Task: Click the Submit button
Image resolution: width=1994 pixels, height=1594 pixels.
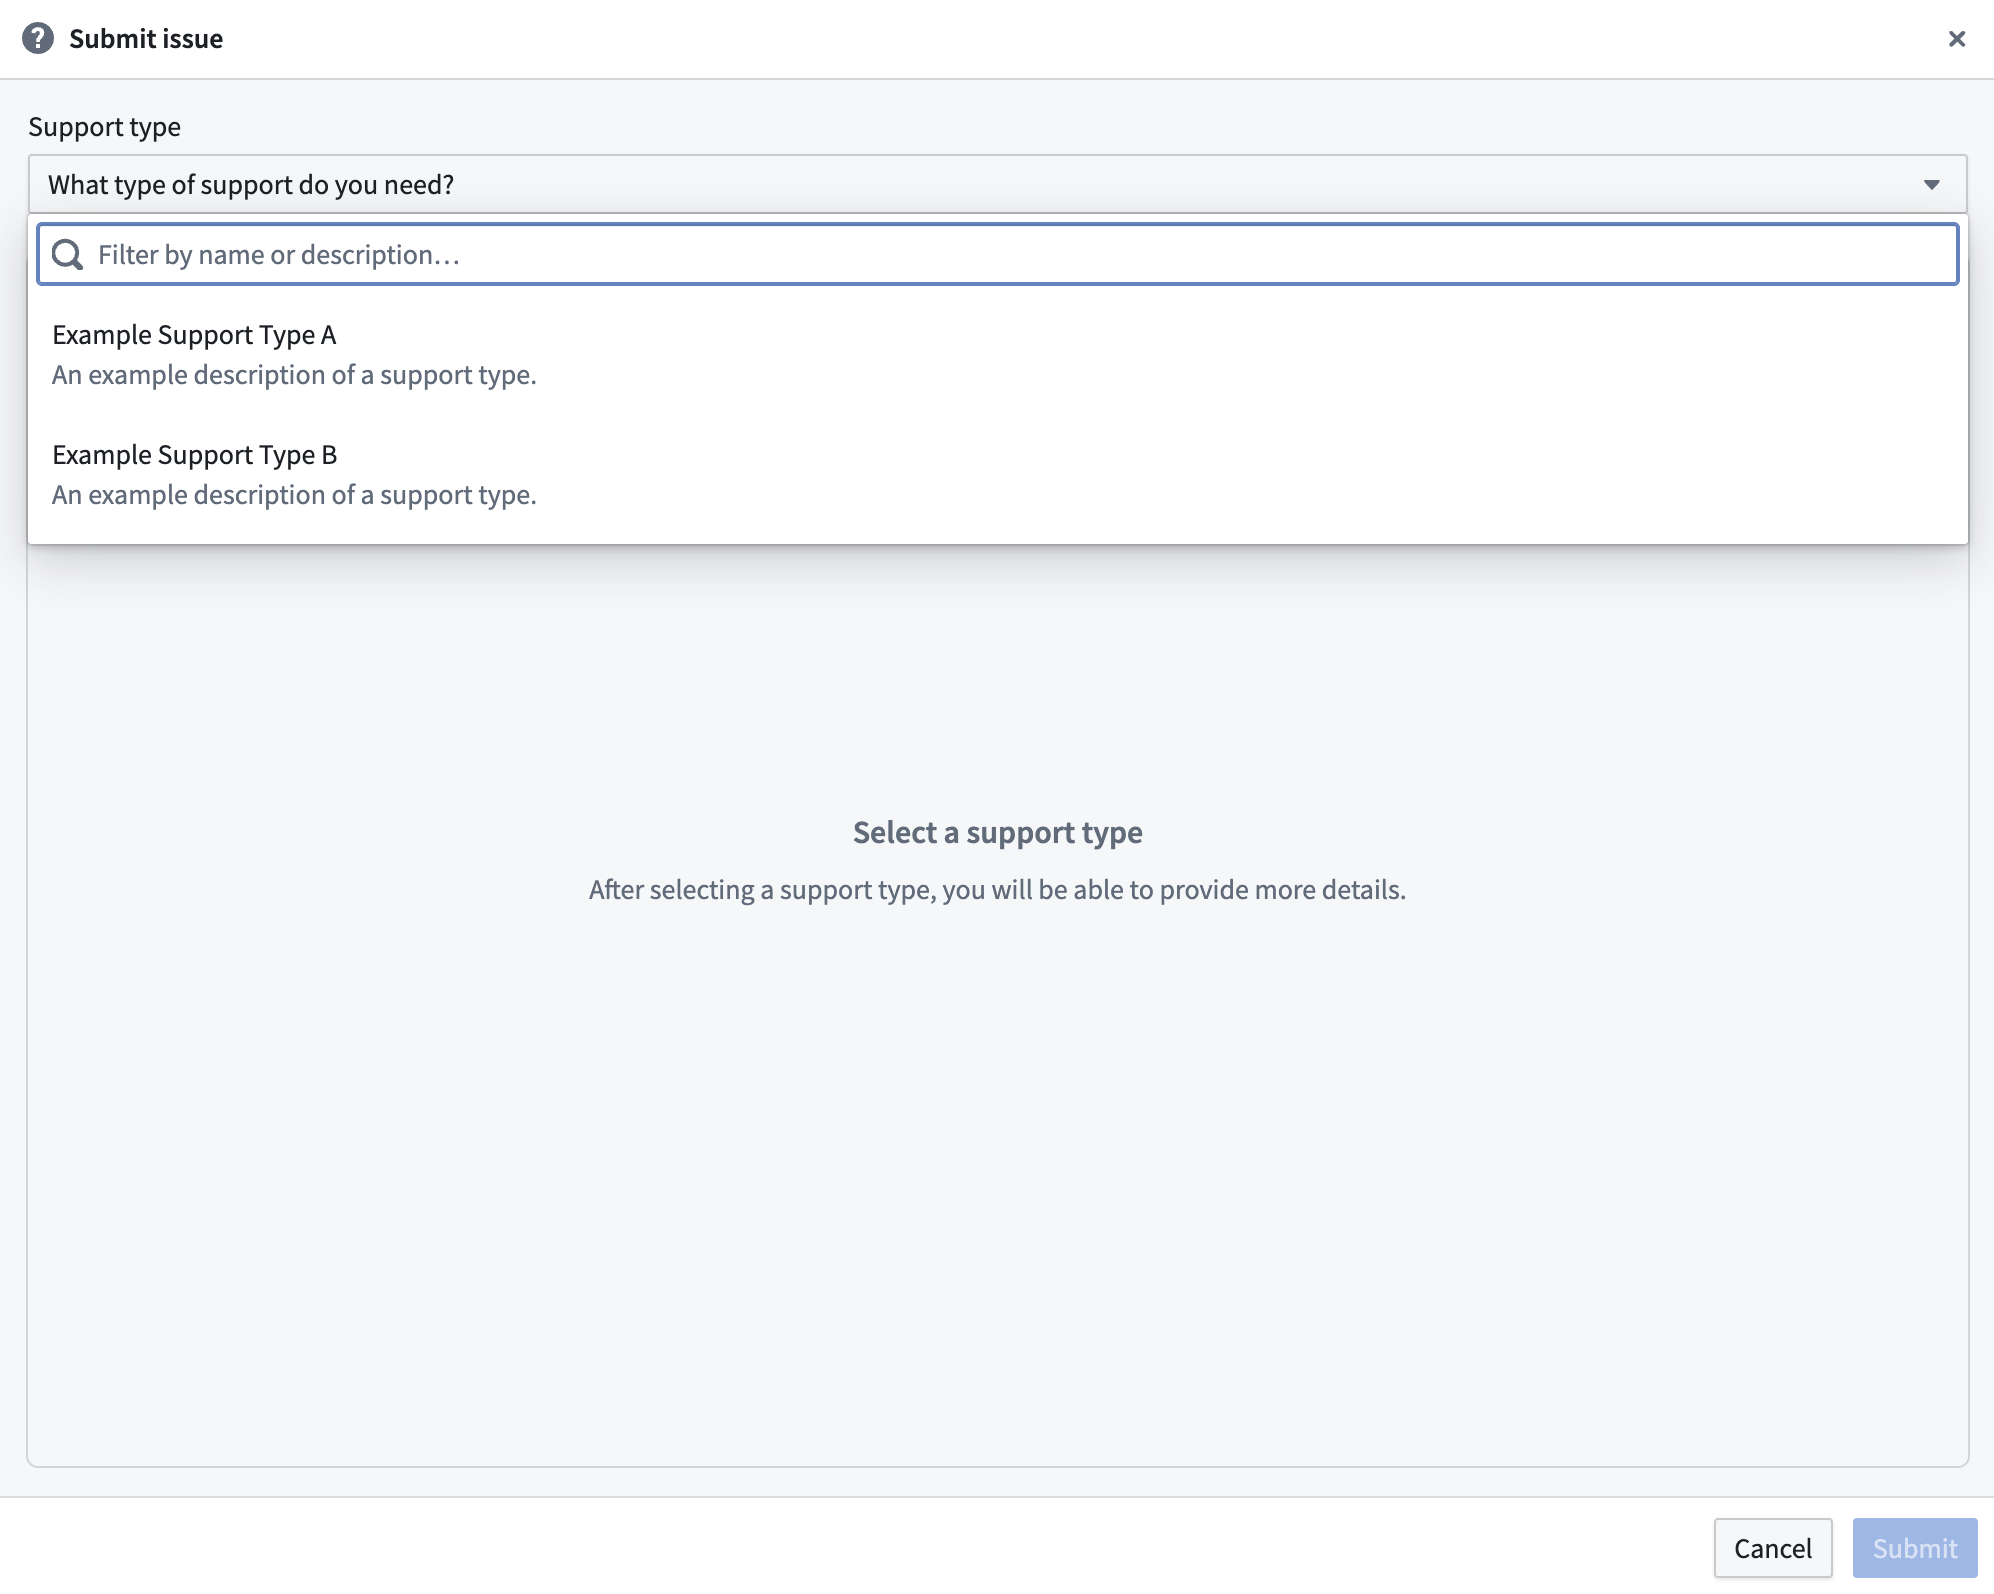Action: tap(1915, 1548)
